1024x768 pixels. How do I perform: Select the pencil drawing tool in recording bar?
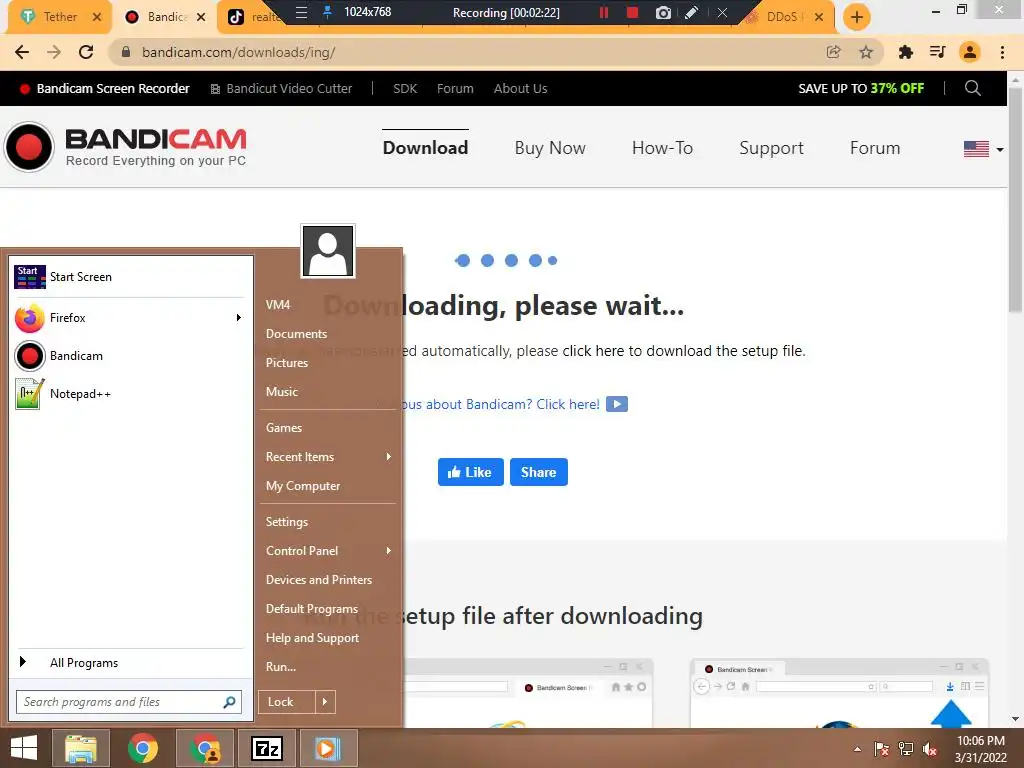692,12
